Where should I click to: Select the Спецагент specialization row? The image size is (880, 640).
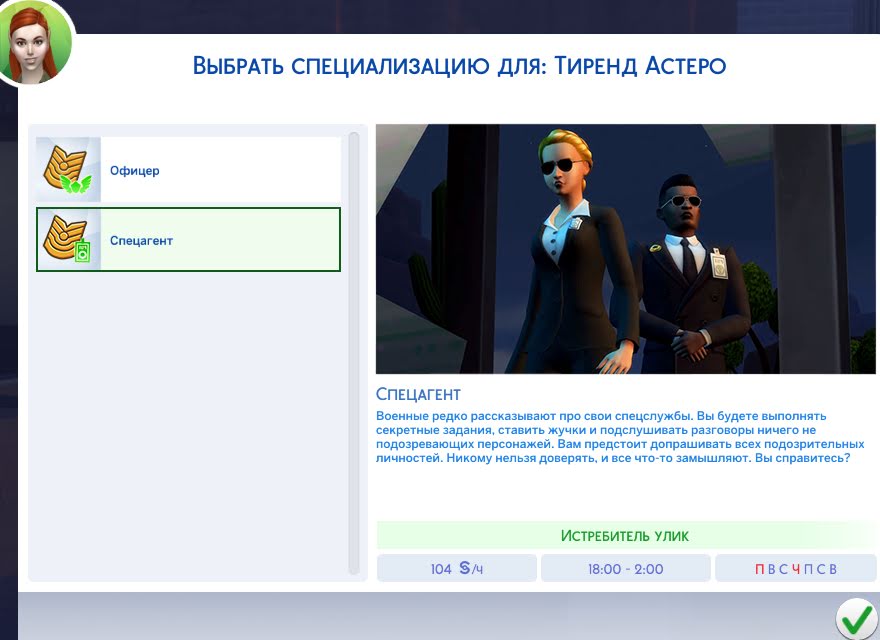pos(188,240)
